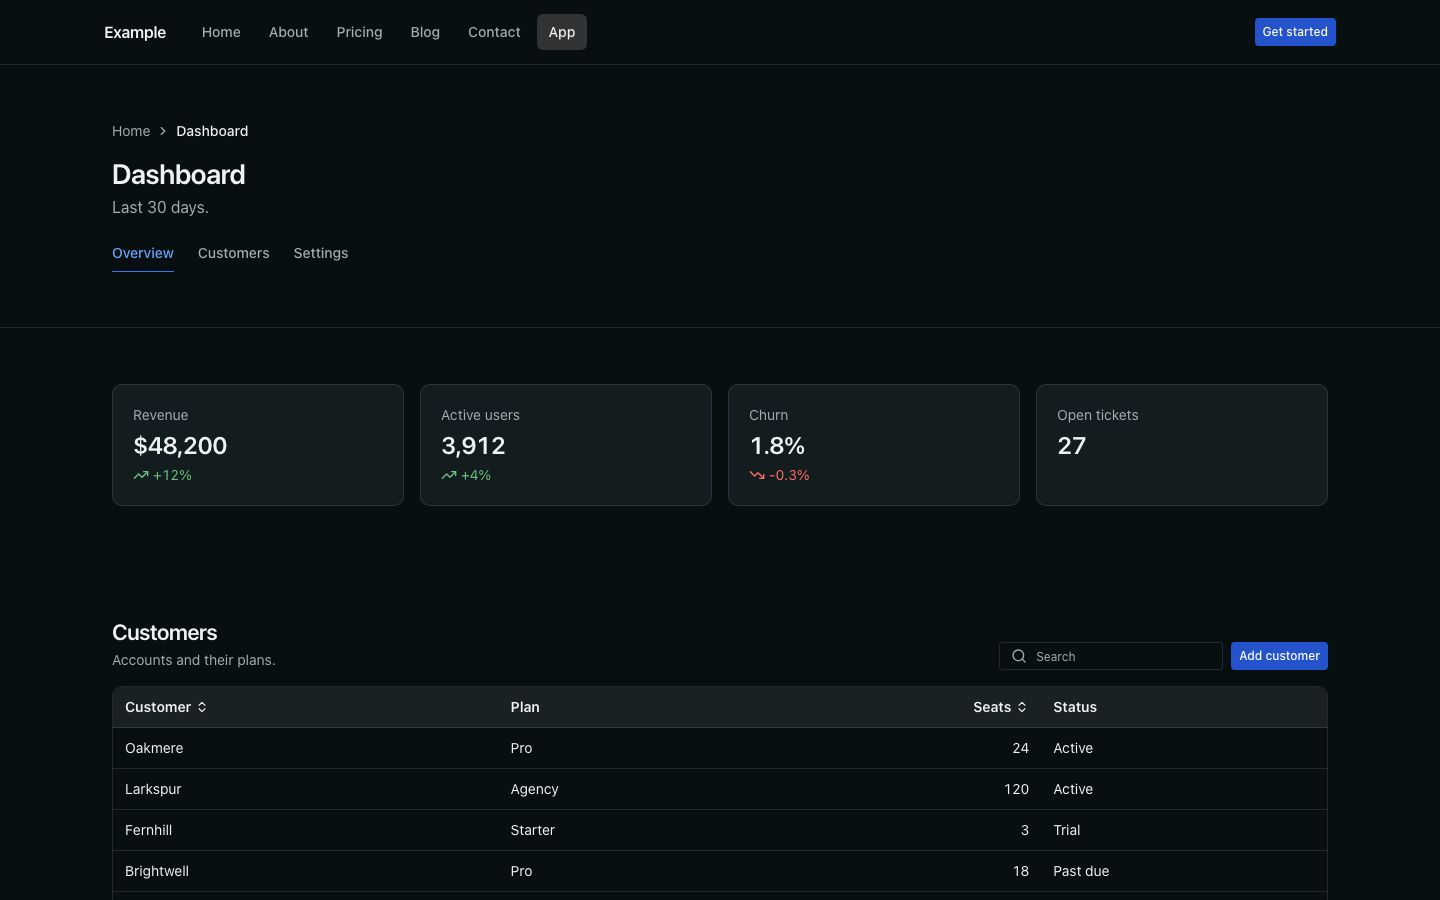This screenshot has width=1440, height=900.
Task: Switch to the Customers tab
Action: click(x=233, y=253)
